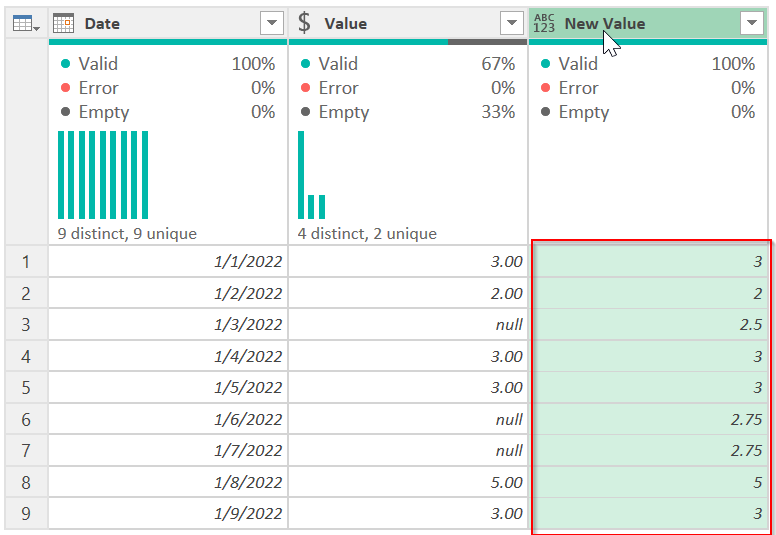Click the Date column type calendar icon
This screenshot has height=535, width=776.
point(63,23)
